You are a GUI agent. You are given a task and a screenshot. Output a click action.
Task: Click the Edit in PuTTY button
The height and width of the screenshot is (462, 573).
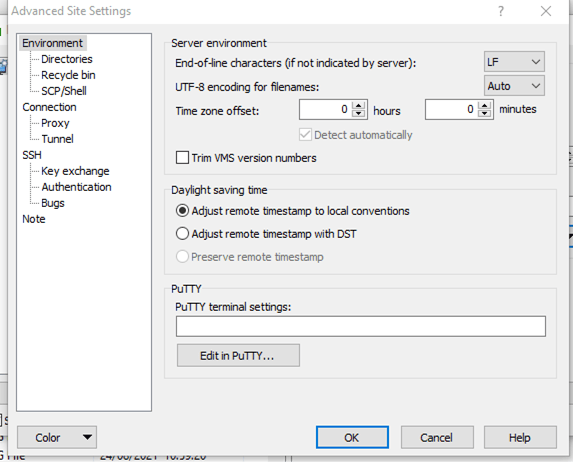pos(238,355)
